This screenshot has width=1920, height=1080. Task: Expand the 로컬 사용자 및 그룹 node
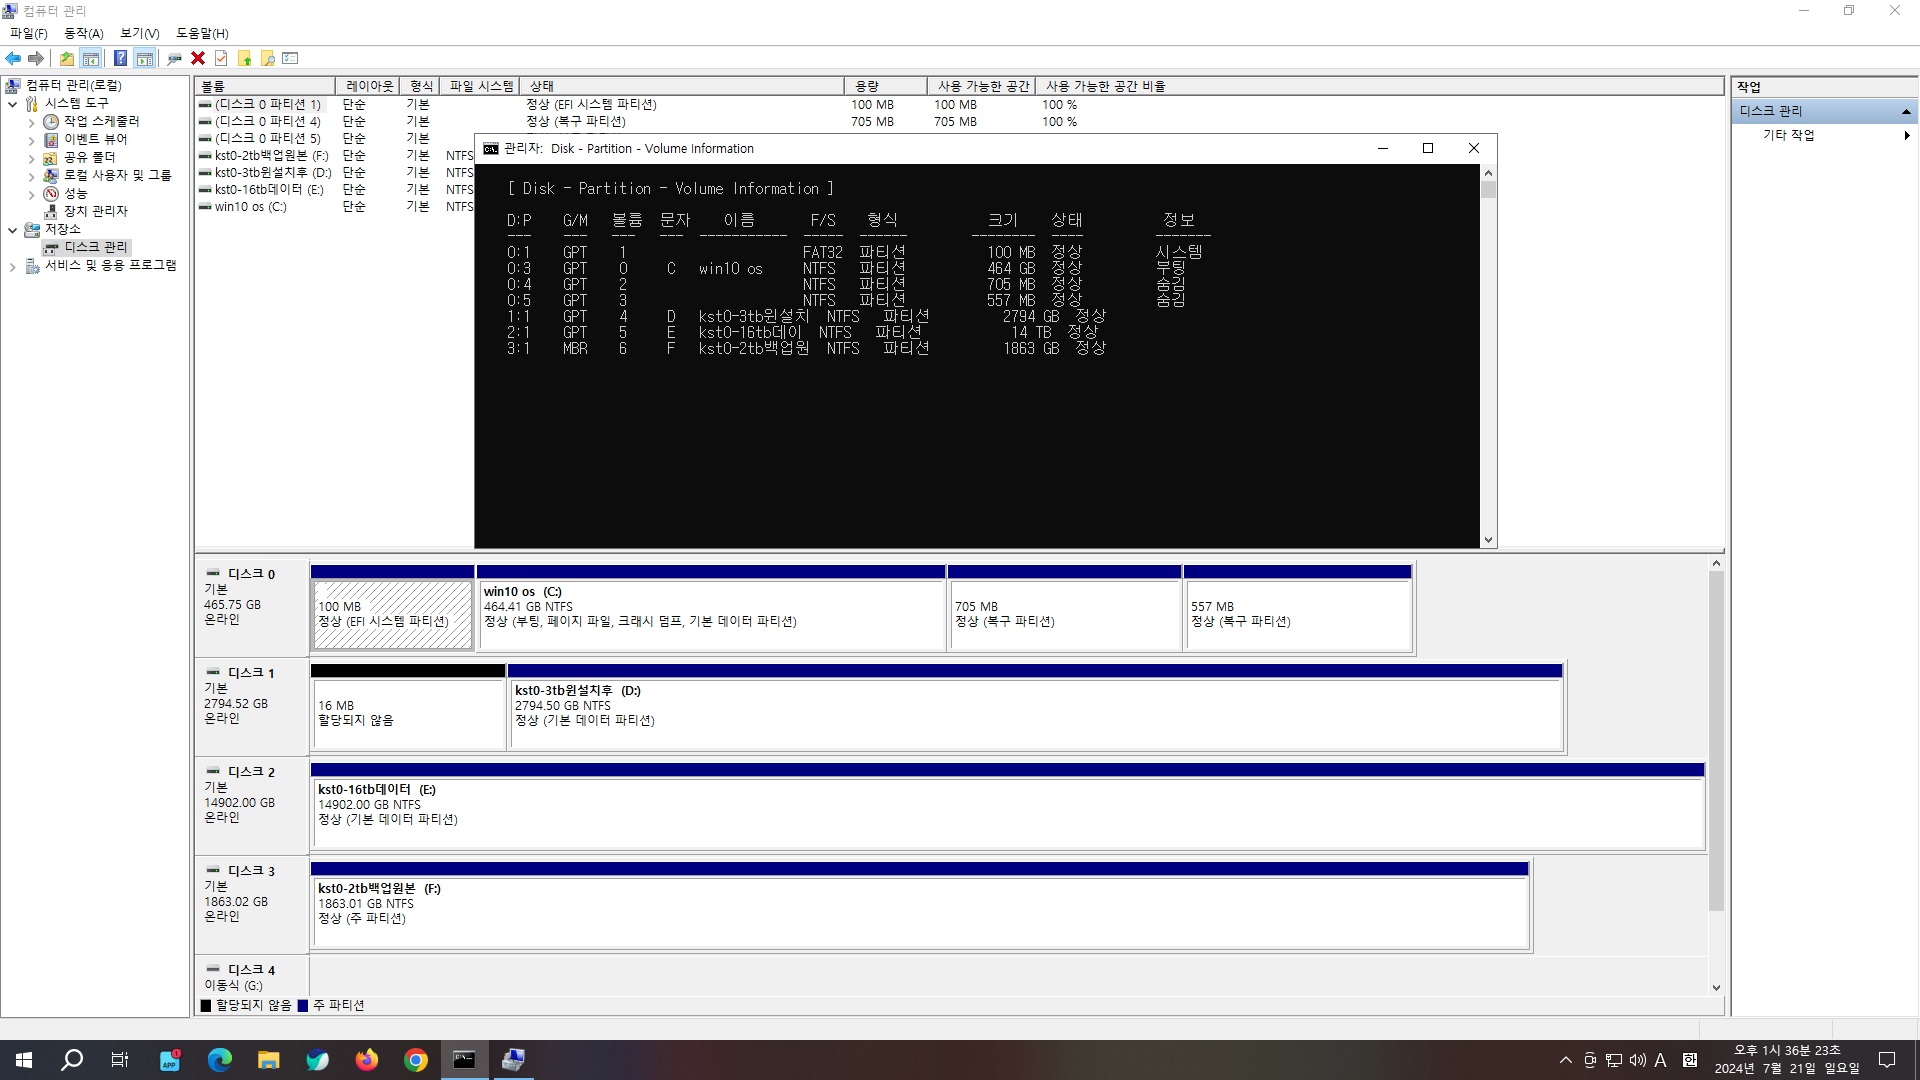click(31, 177)
